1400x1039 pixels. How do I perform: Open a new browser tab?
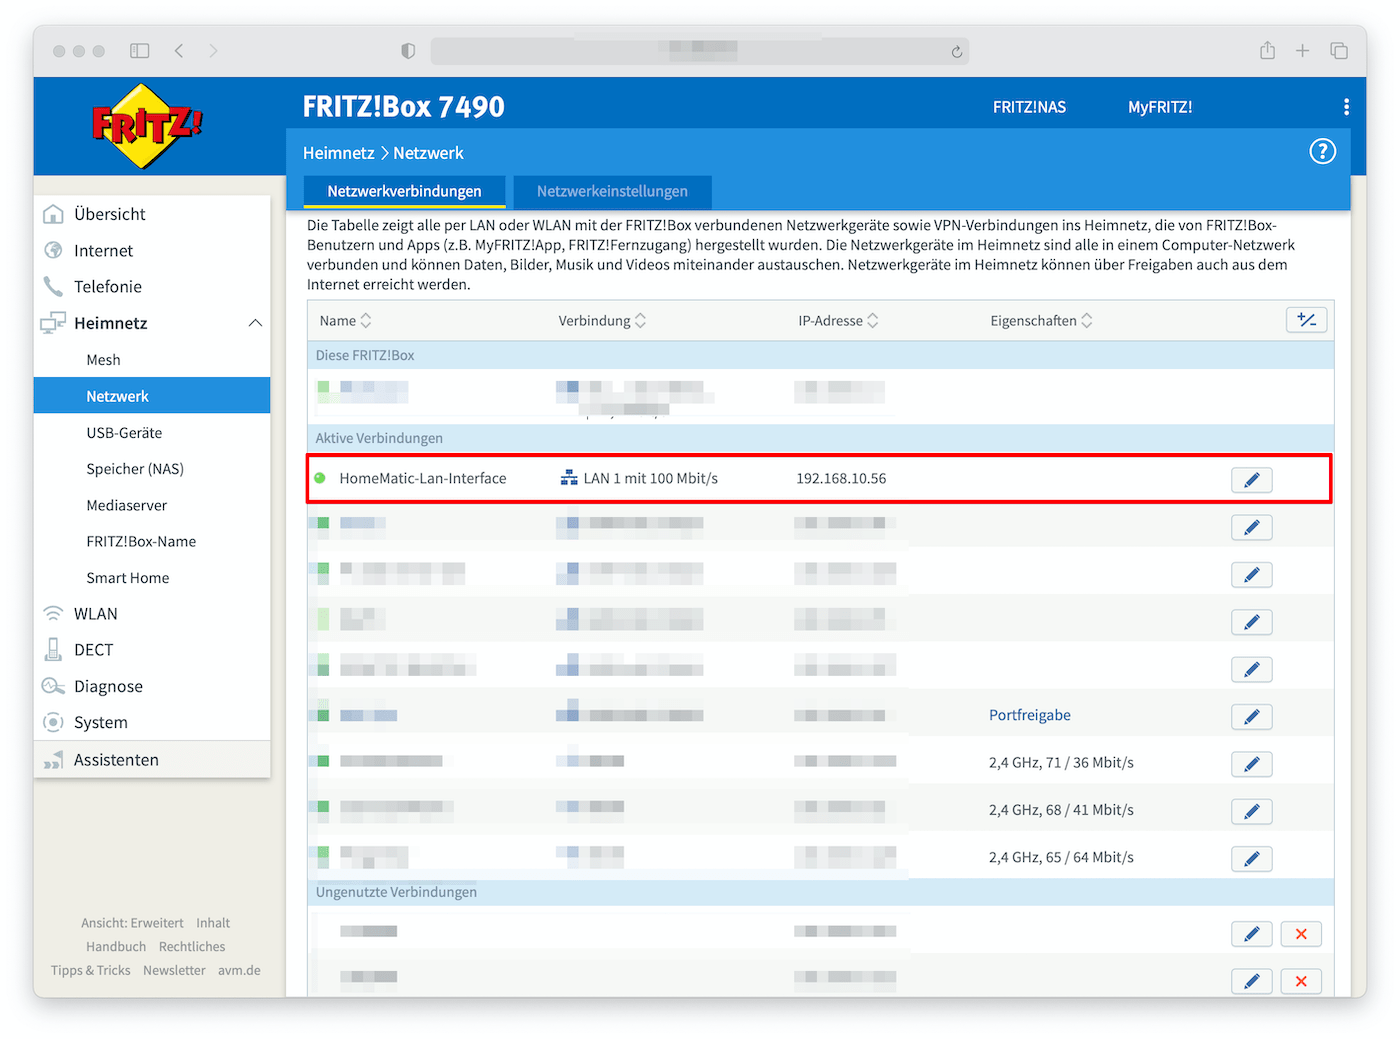pos(1302,51)
